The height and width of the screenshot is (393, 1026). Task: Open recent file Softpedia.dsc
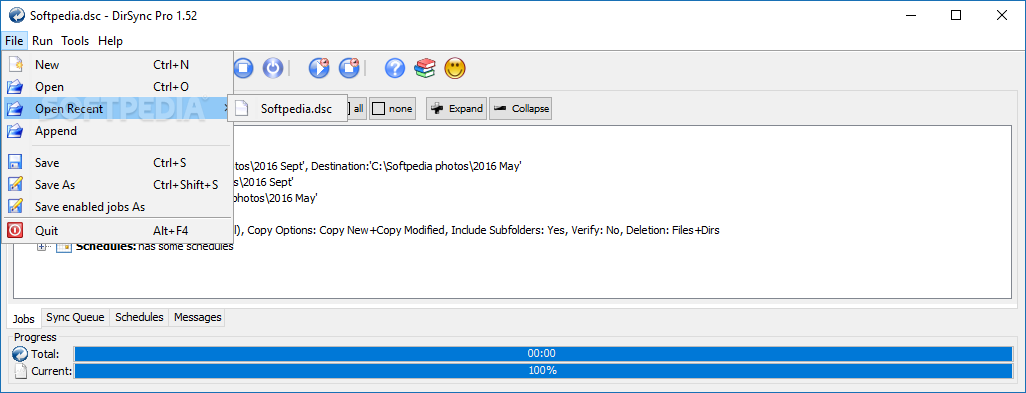pos(288,109)
